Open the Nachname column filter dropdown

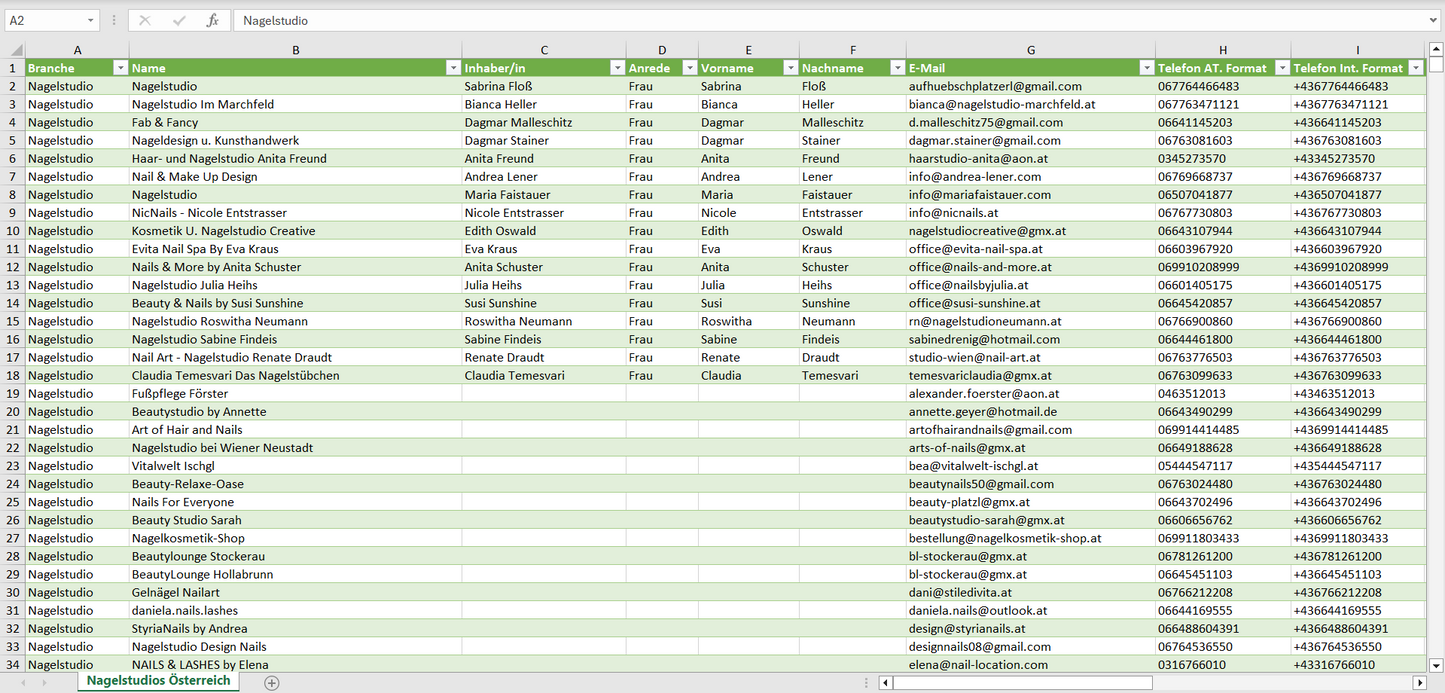(x=897, y=68)
